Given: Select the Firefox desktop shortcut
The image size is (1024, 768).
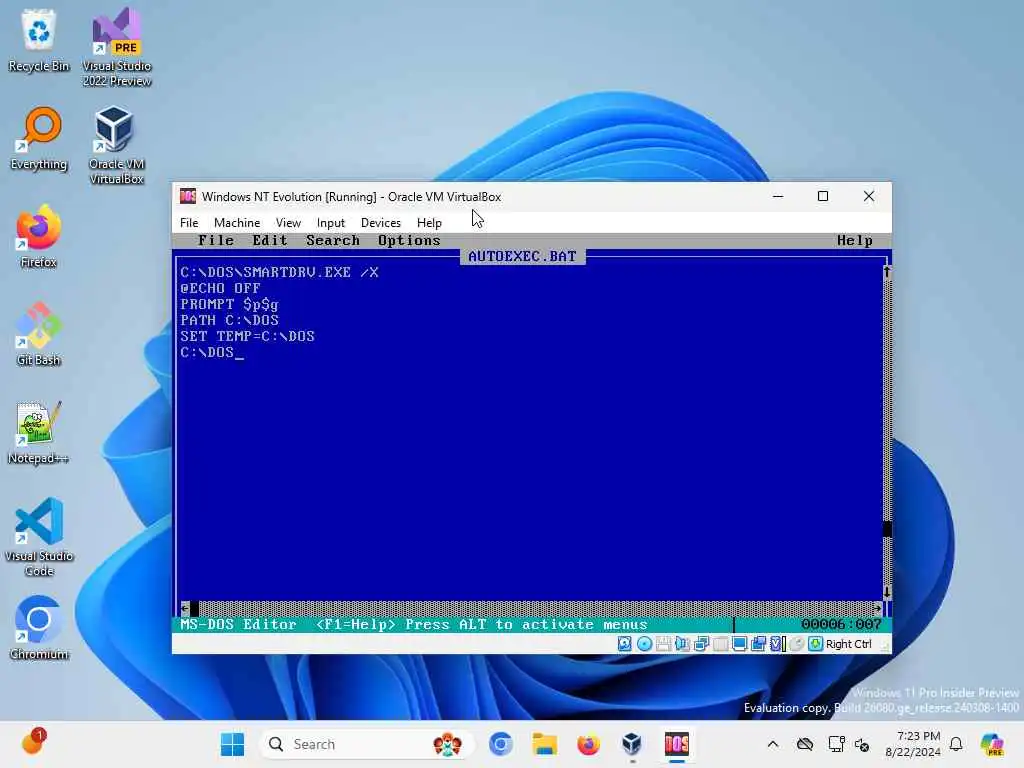Looking at the screenshot, I should 39,236.
